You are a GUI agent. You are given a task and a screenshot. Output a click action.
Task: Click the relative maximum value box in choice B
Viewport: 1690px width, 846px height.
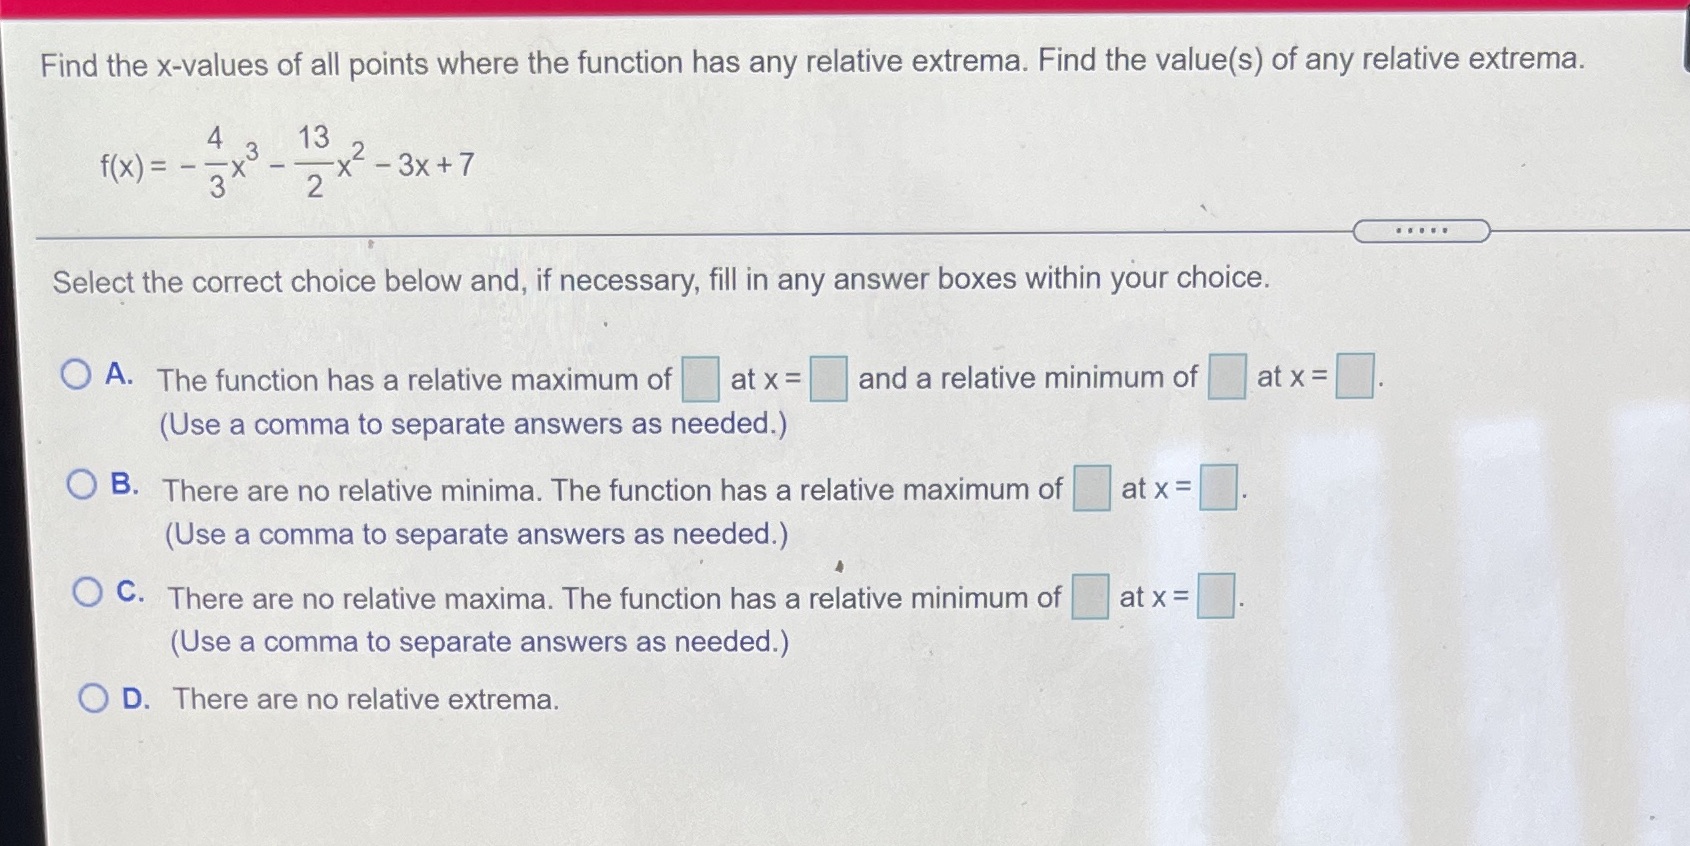[x=1089, y=487]
